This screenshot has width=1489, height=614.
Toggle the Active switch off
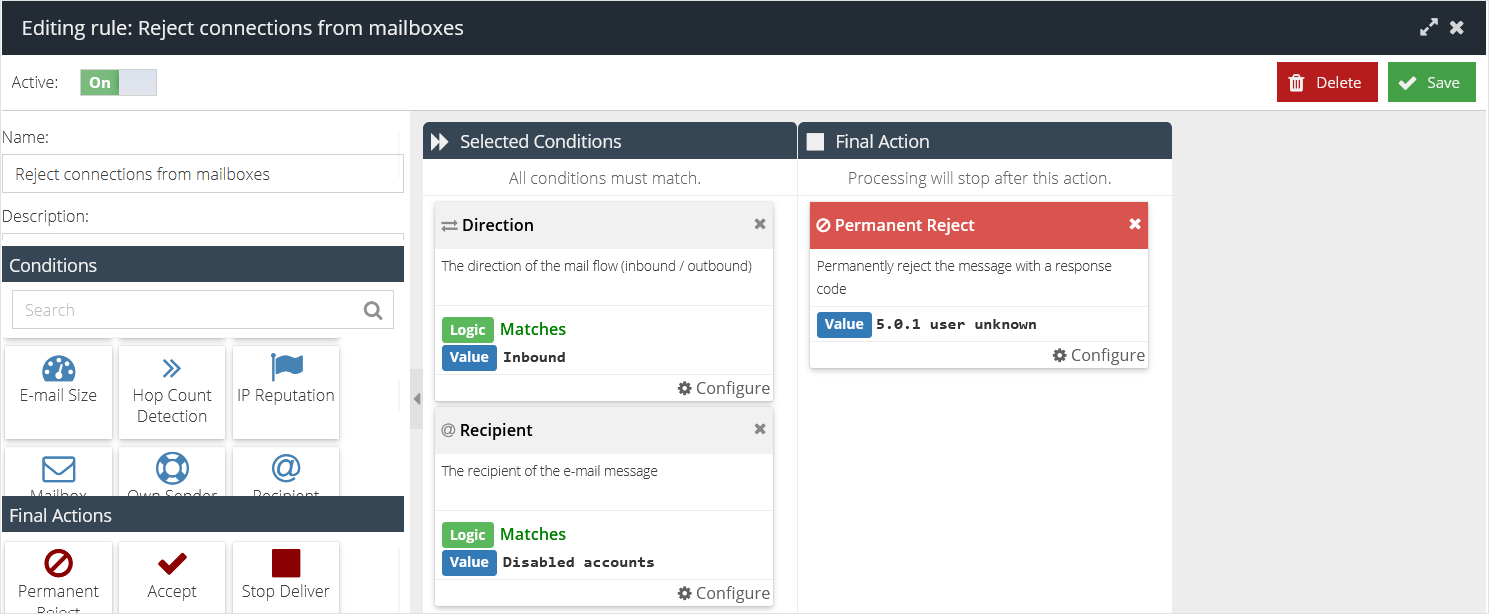coord(117,82)
